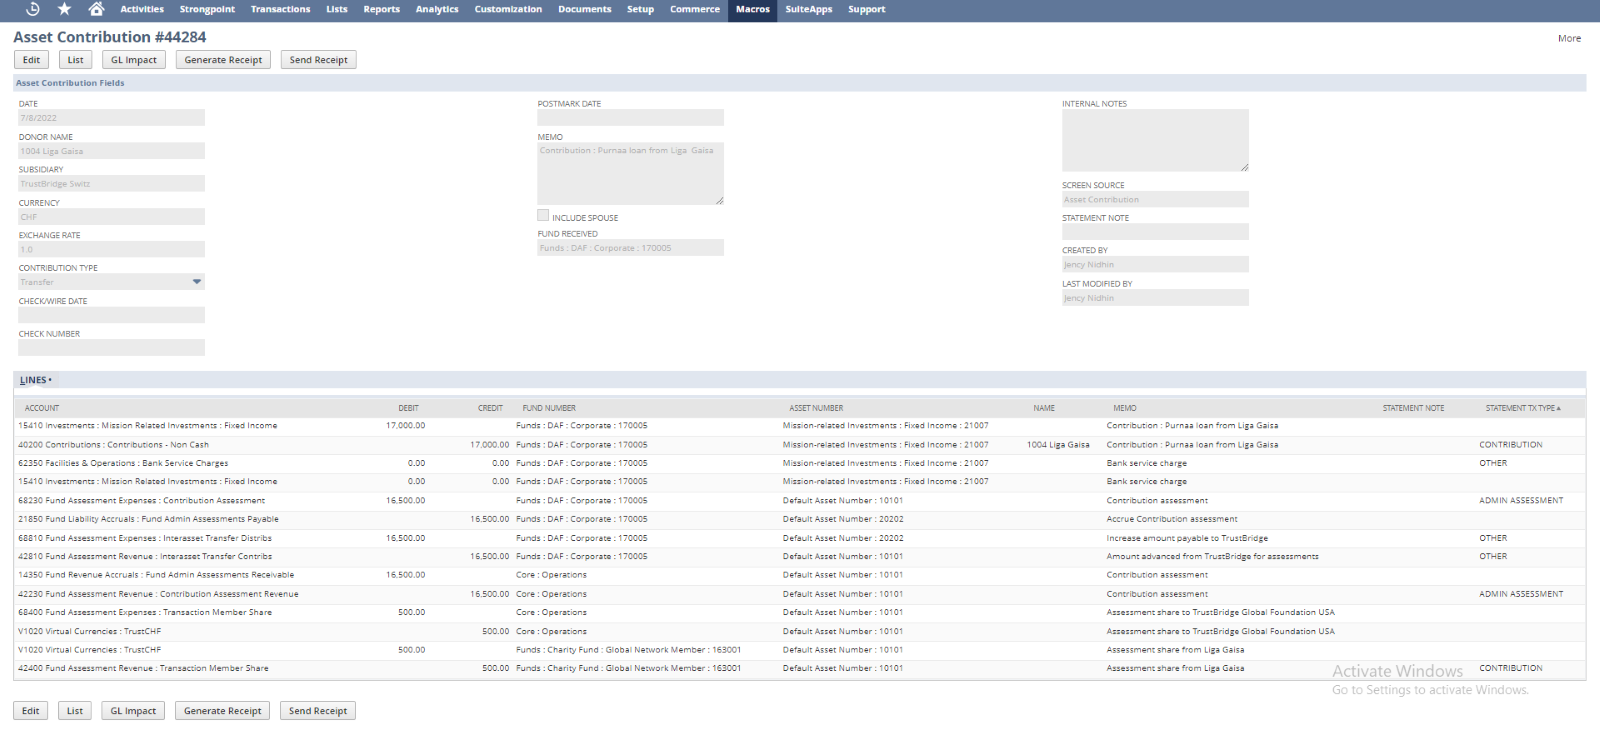Click the More link

[1569, 39]
